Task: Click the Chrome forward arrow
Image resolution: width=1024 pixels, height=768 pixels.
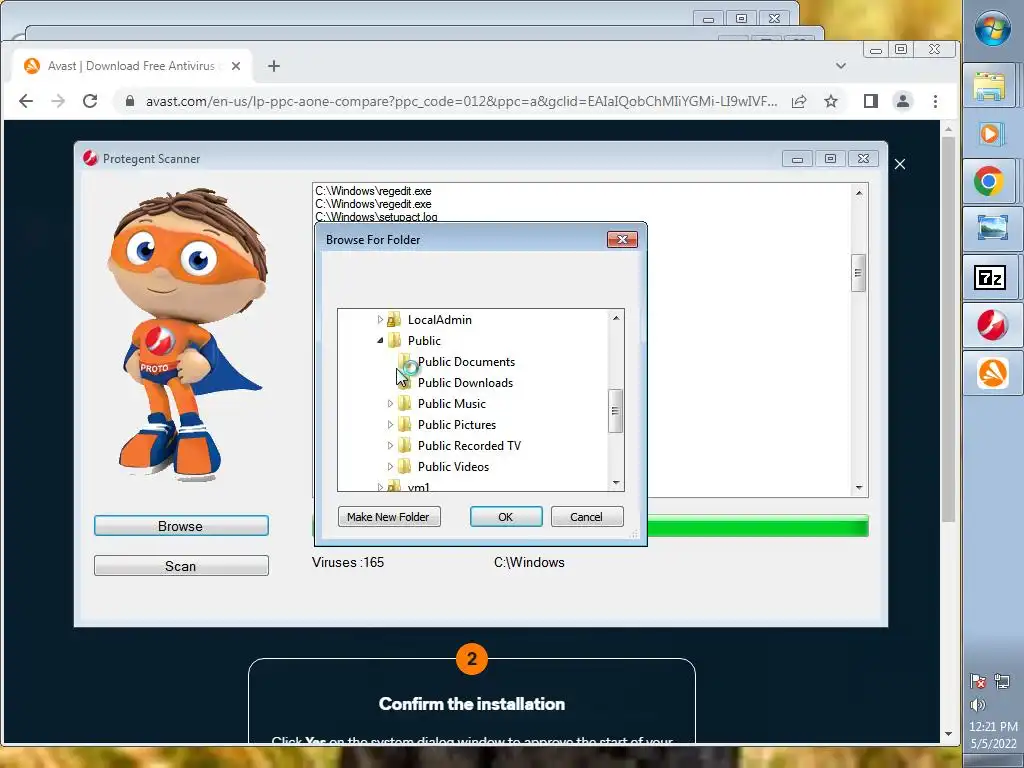Action: point(58,101)
